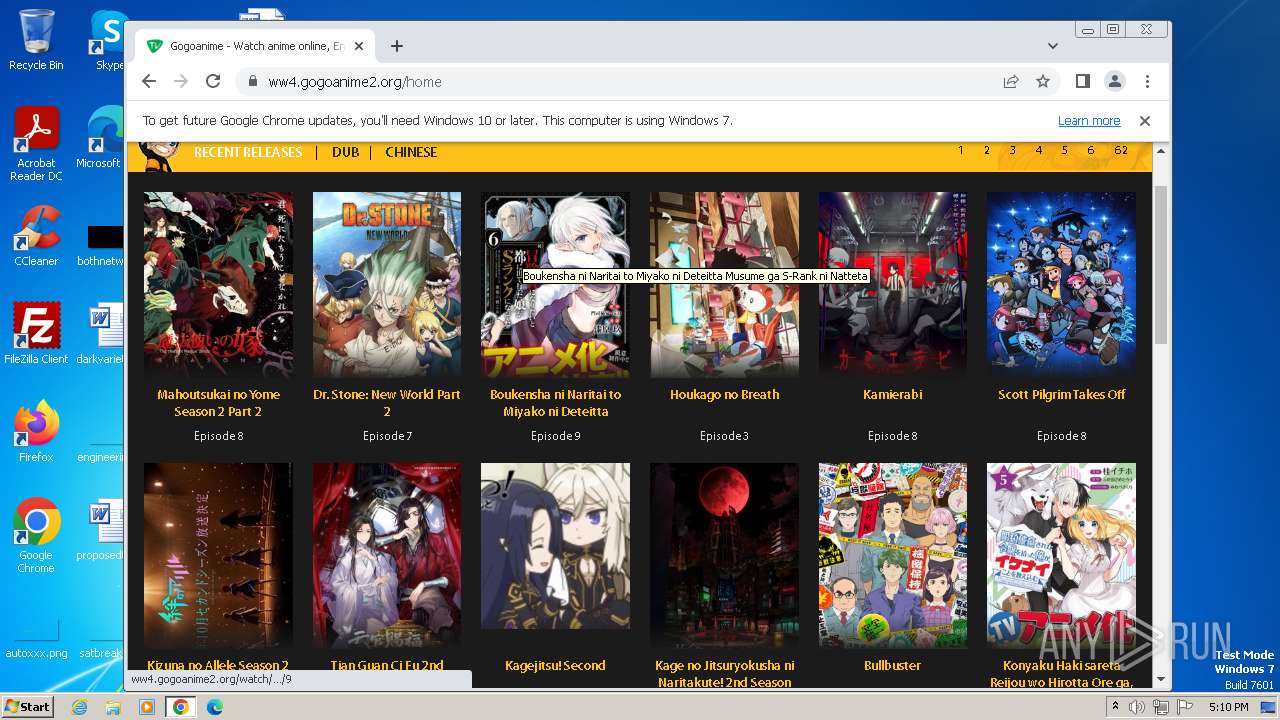Click the address bar URL field
The height and width of the screenshot is (720, 1280).
(620, 82)
